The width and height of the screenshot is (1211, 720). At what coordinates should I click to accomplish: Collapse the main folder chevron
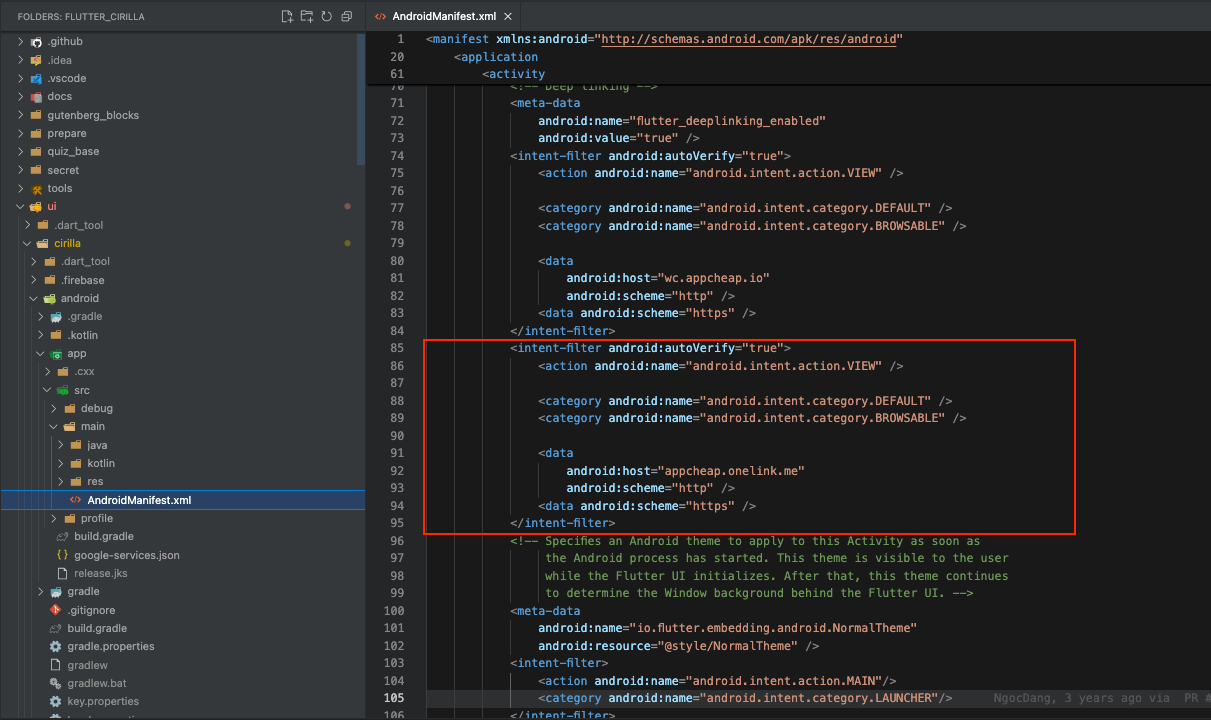click(x=54, y=427)
